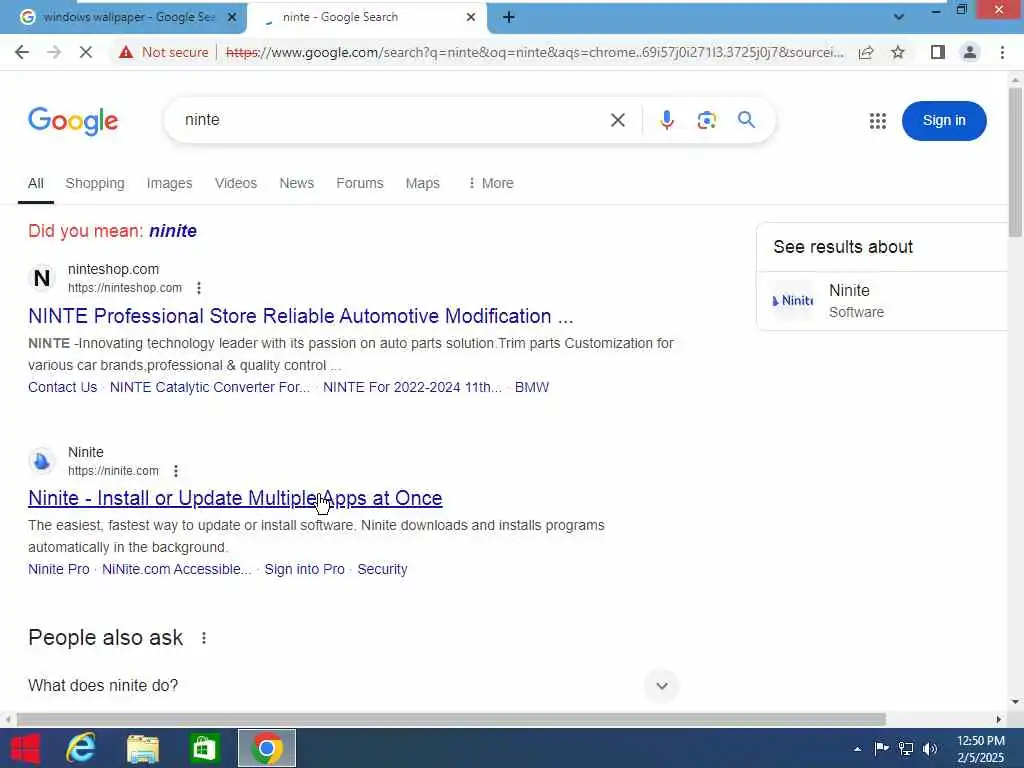
Task: Close the windows wallpaper tab
Action: tap(232, 17)
